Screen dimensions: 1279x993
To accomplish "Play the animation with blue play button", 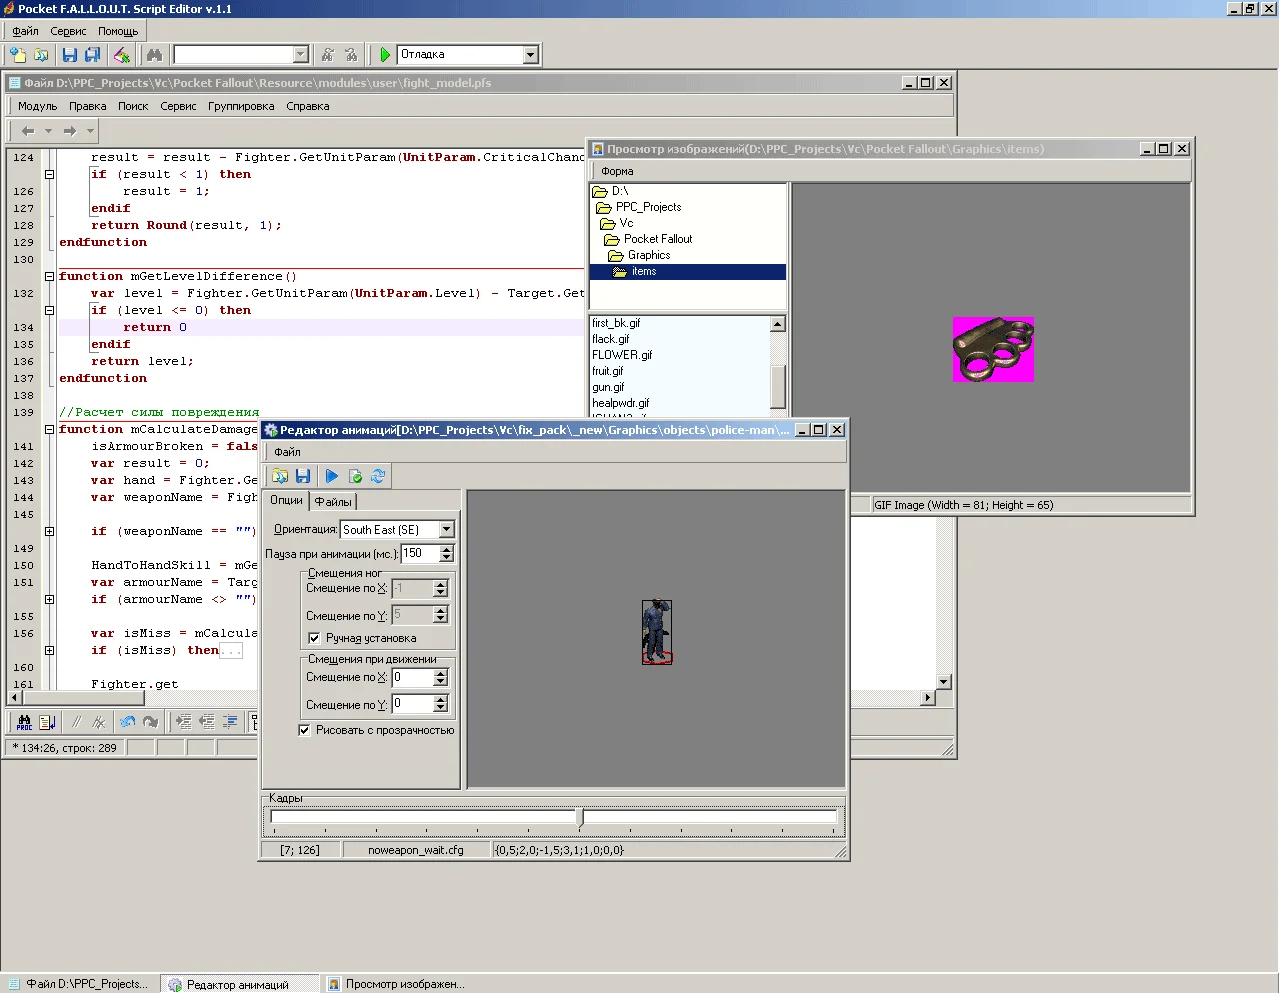I will click(x=331, y=477).
